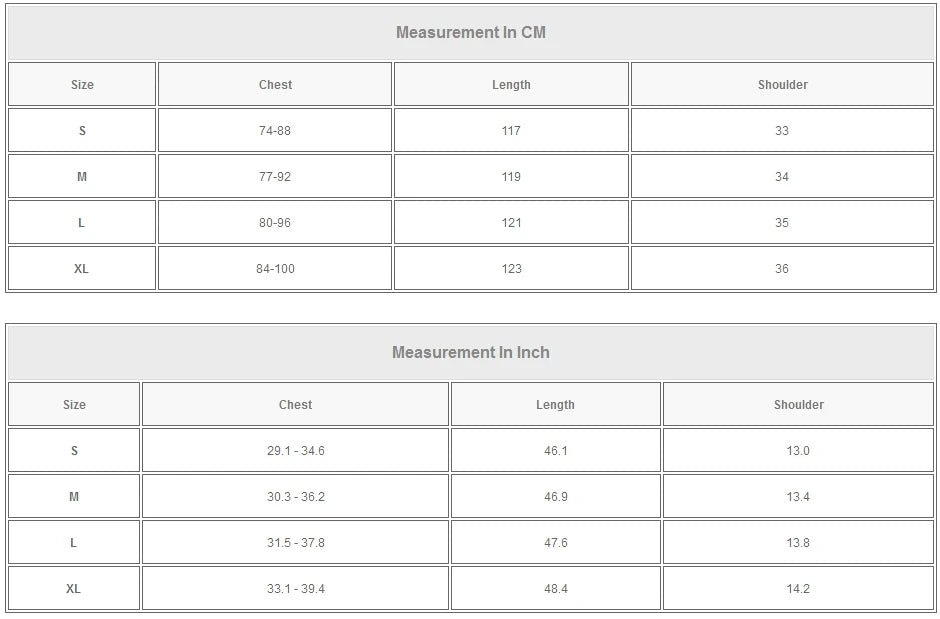Click the shoulder value 36
940x619 pixels.
pyautogui.click(x=782, y=269)
